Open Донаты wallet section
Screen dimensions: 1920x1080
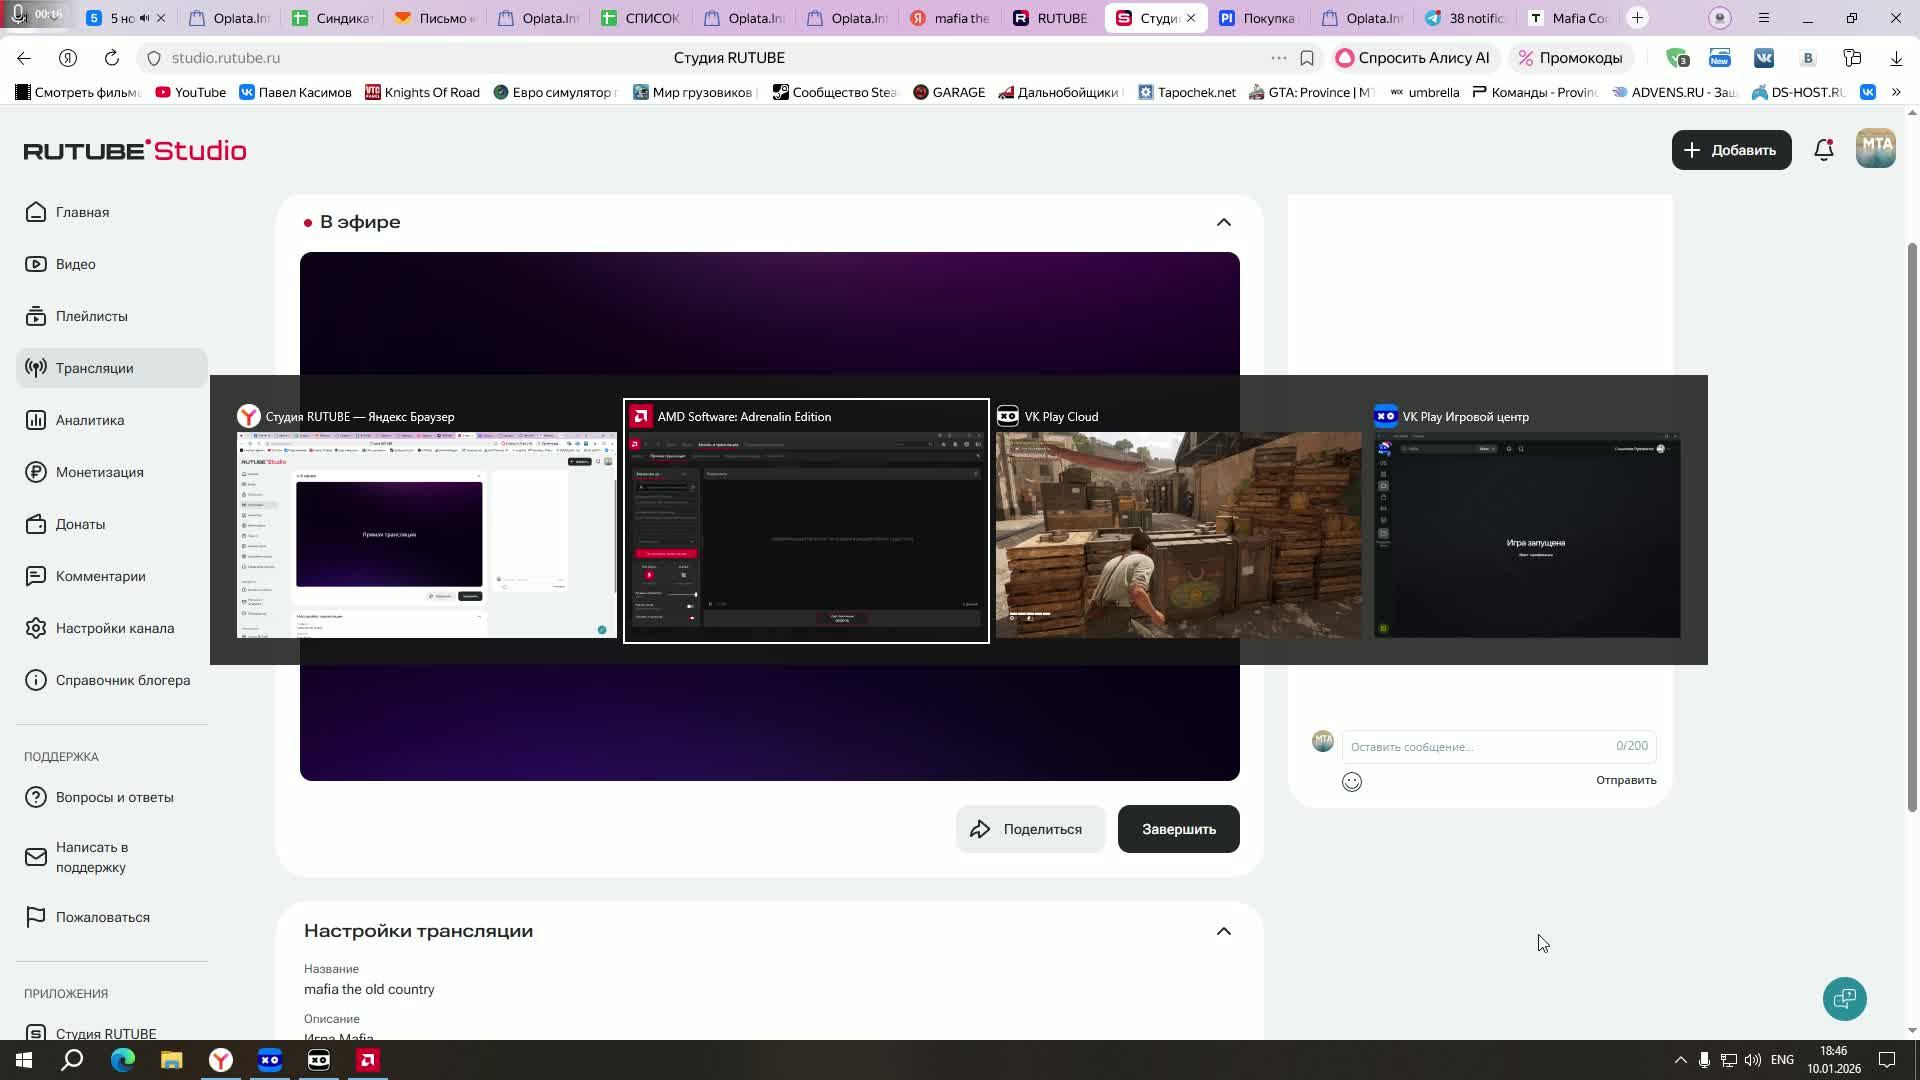(80, 524)
